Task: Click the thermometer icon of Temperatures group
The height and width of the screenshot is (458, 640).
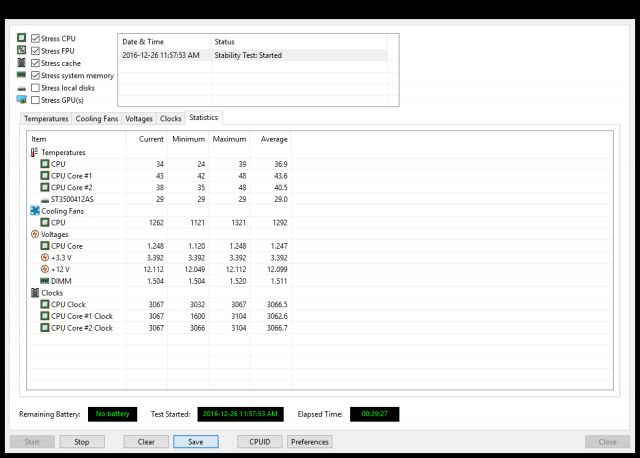Action: (34, 152)
